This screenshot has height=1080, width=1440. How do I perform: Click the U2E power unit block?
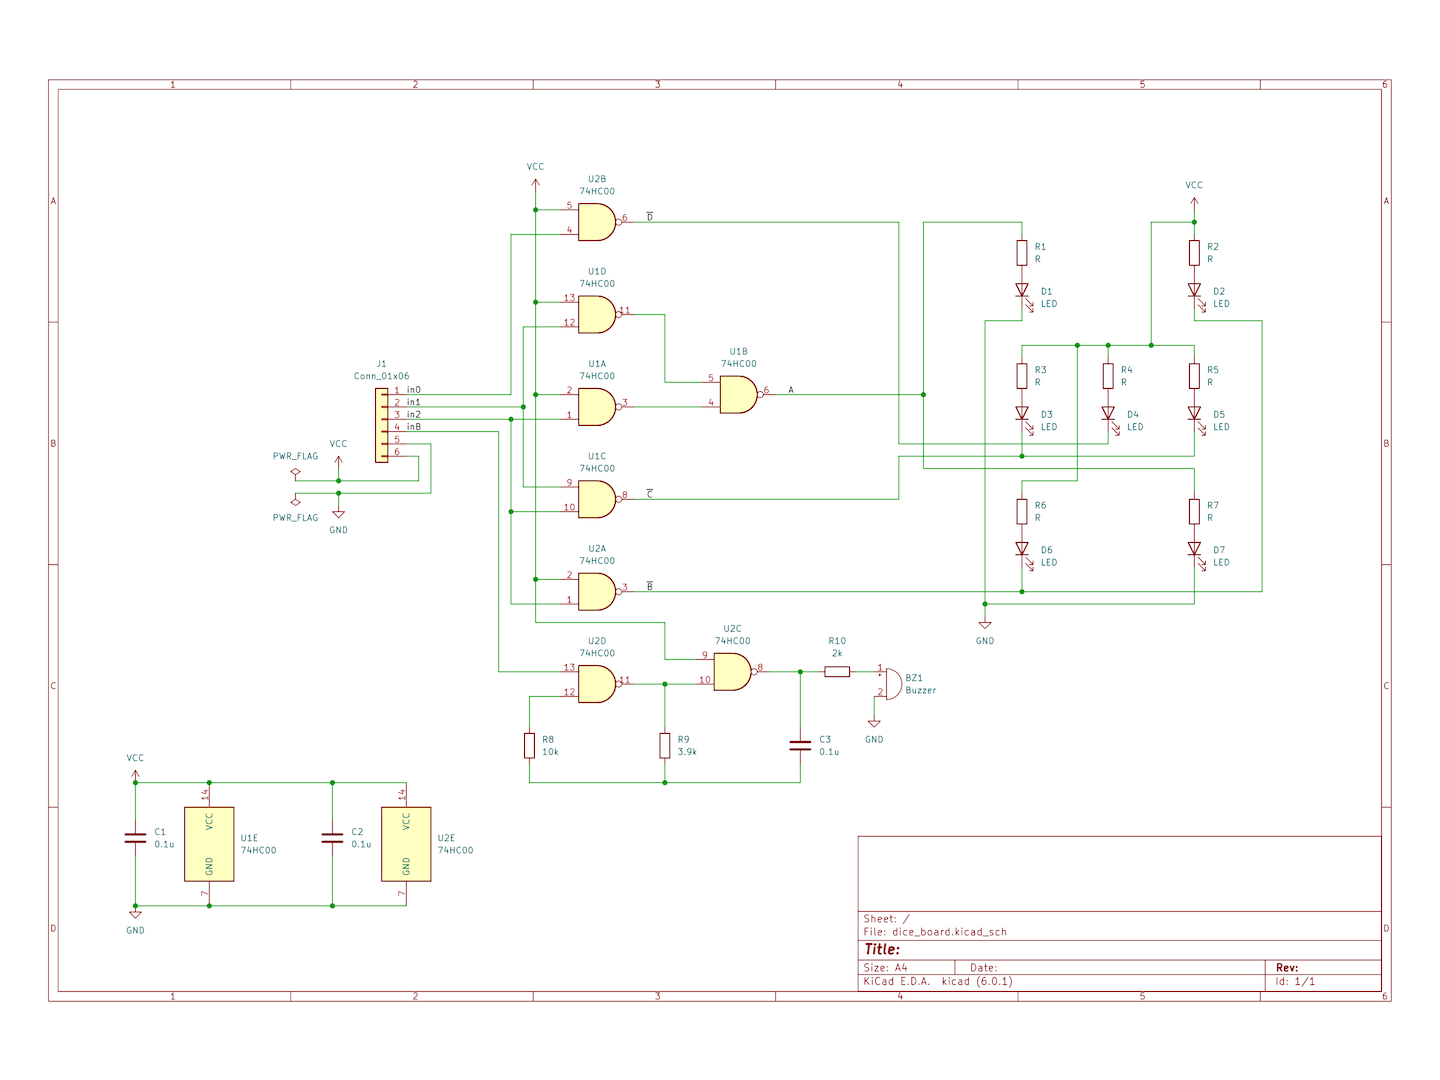point(406,844)
